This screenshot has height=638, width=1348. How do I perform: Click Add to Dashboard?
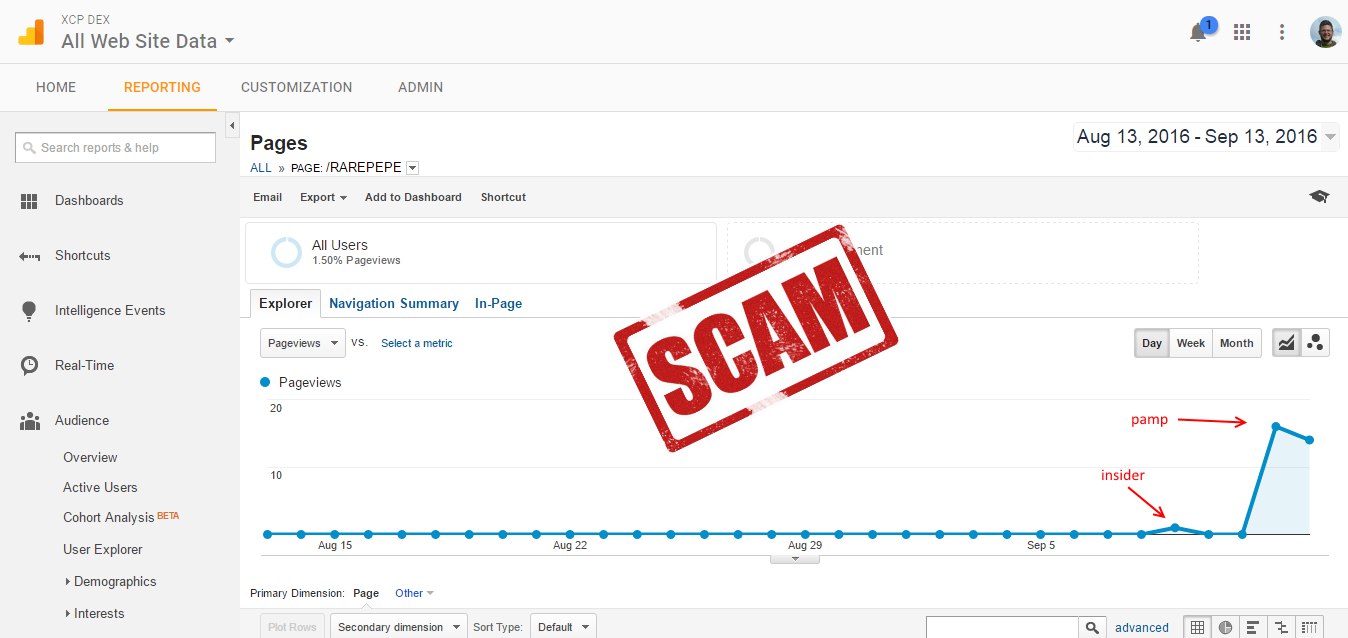(413, 197)
